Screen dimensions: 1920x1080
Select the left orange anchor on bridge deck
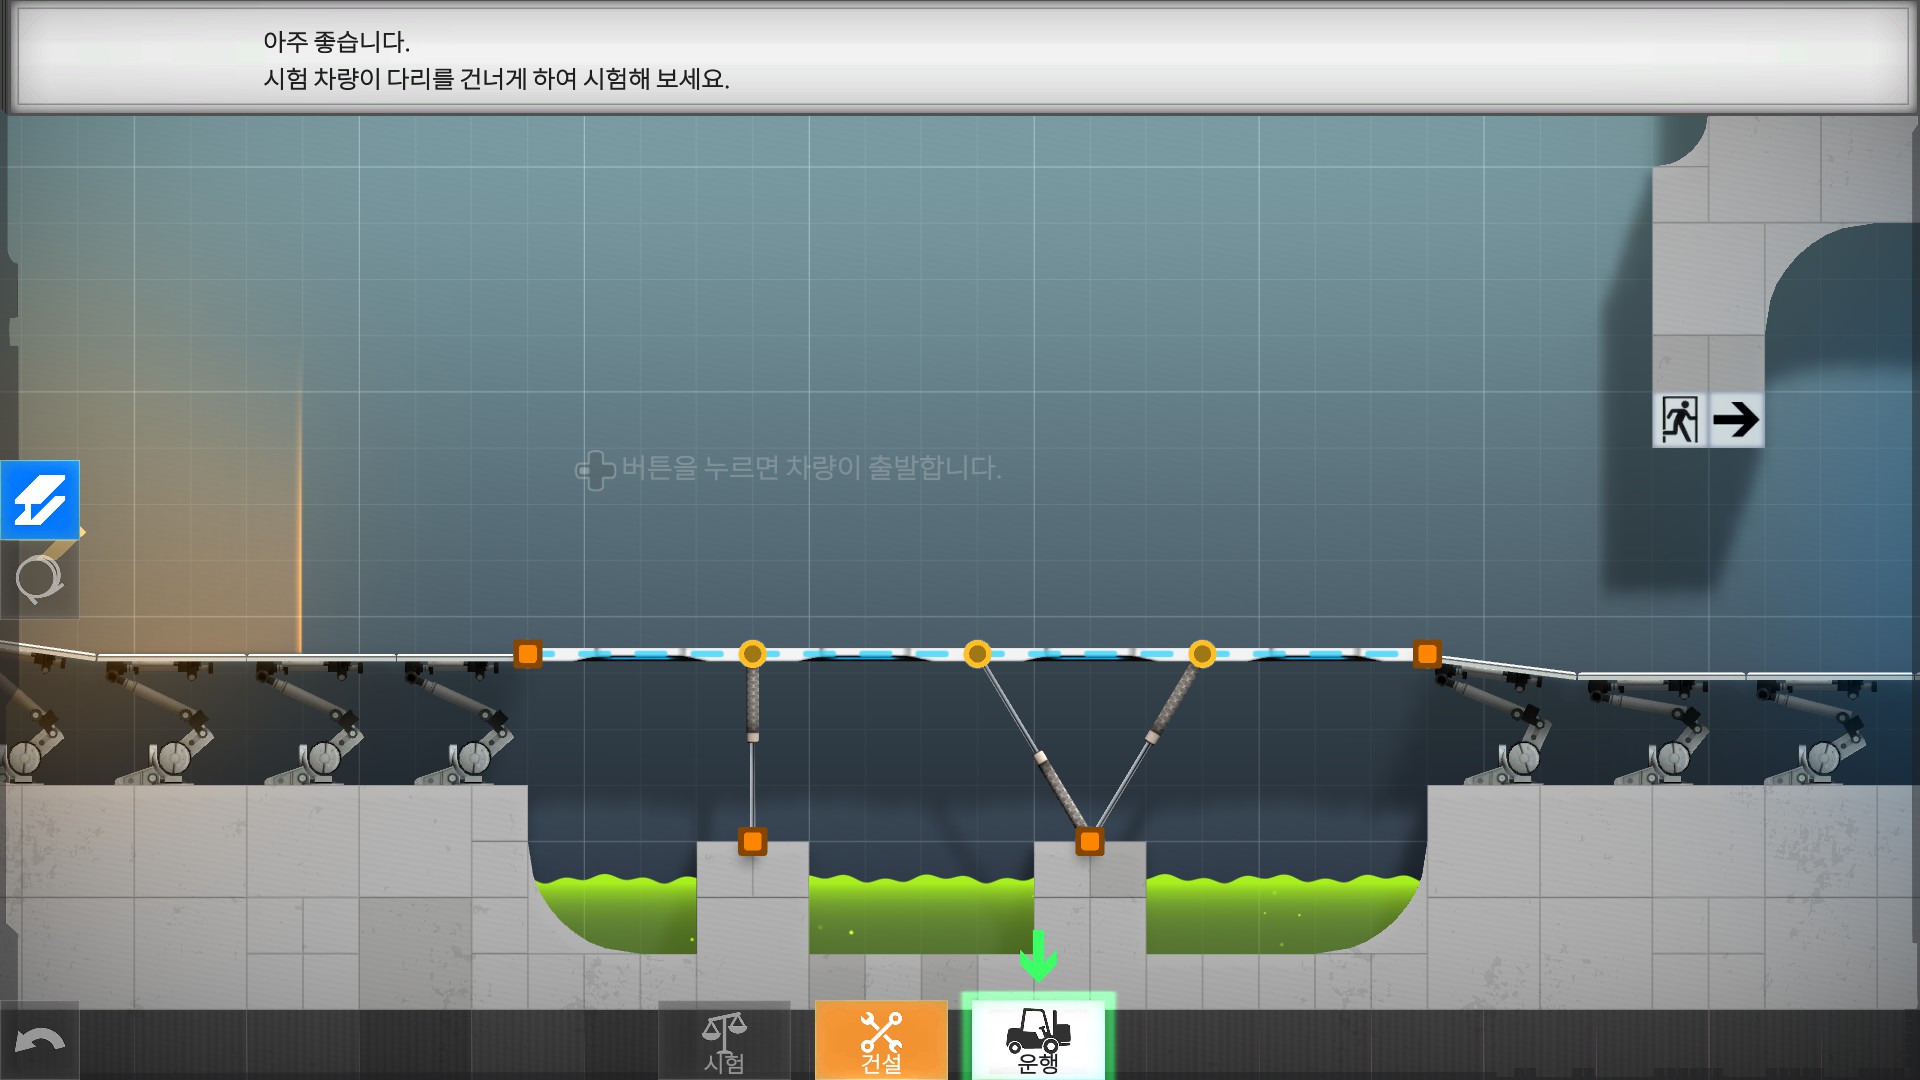[x=527, y=654]
